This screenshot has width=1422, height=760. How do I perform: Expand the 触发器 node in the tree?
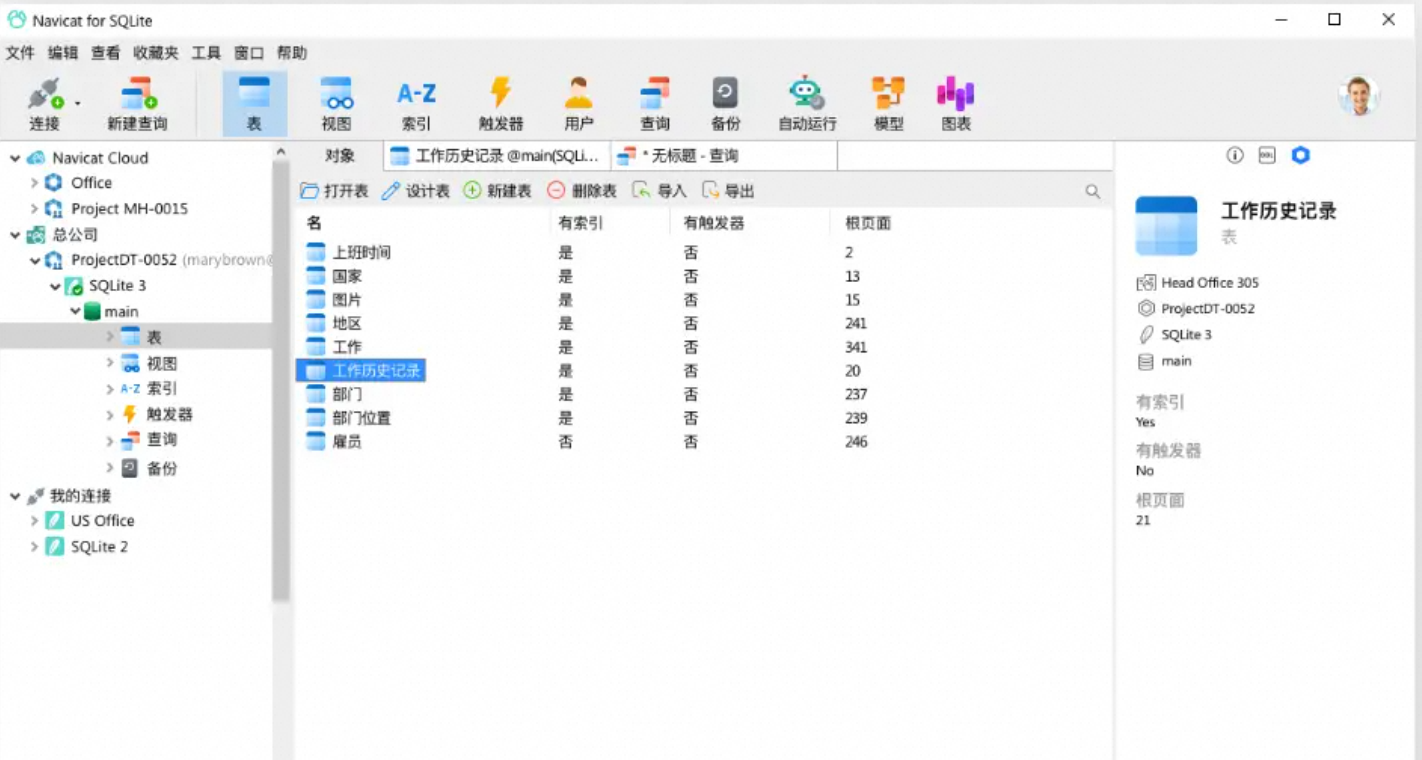tap(110, 414)
